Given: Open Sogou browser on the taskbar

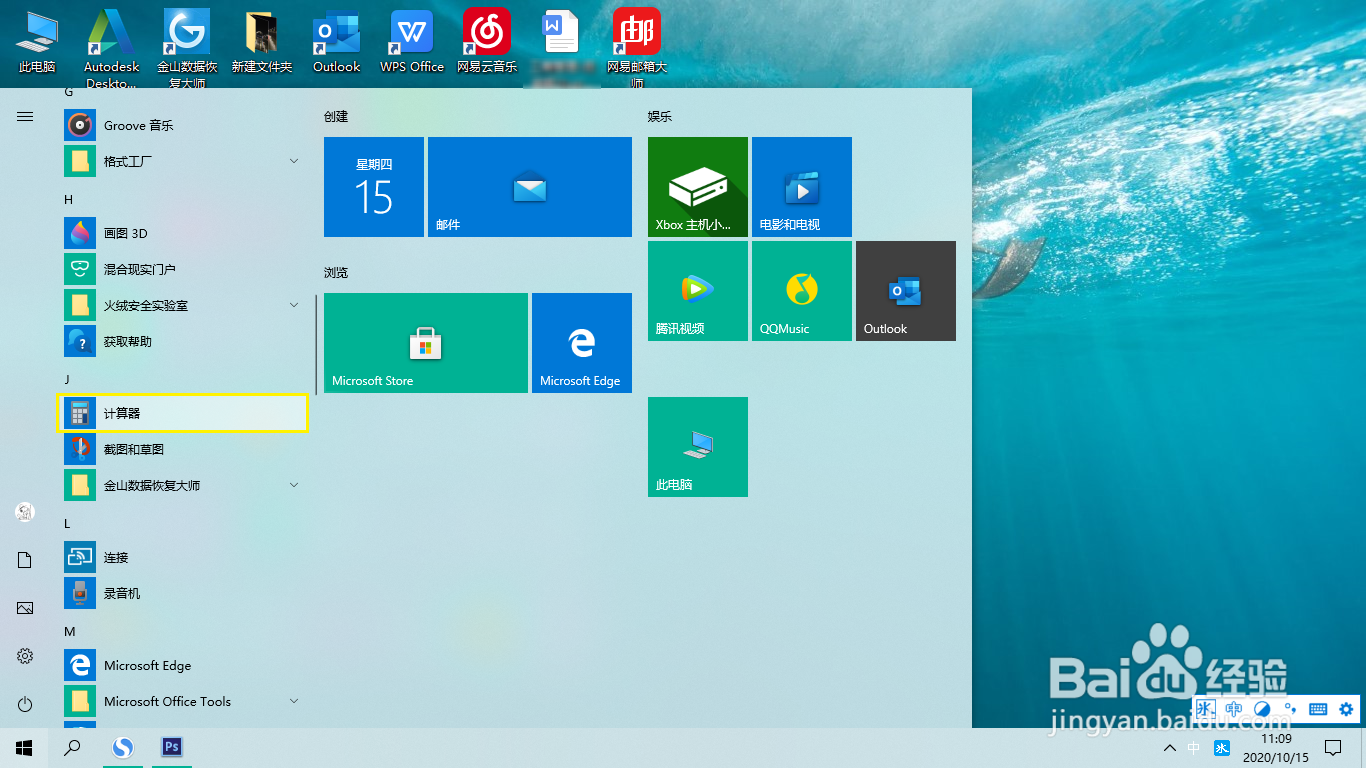Looking at the screenshot, I should pyautogui.click(x=123, y=747).
